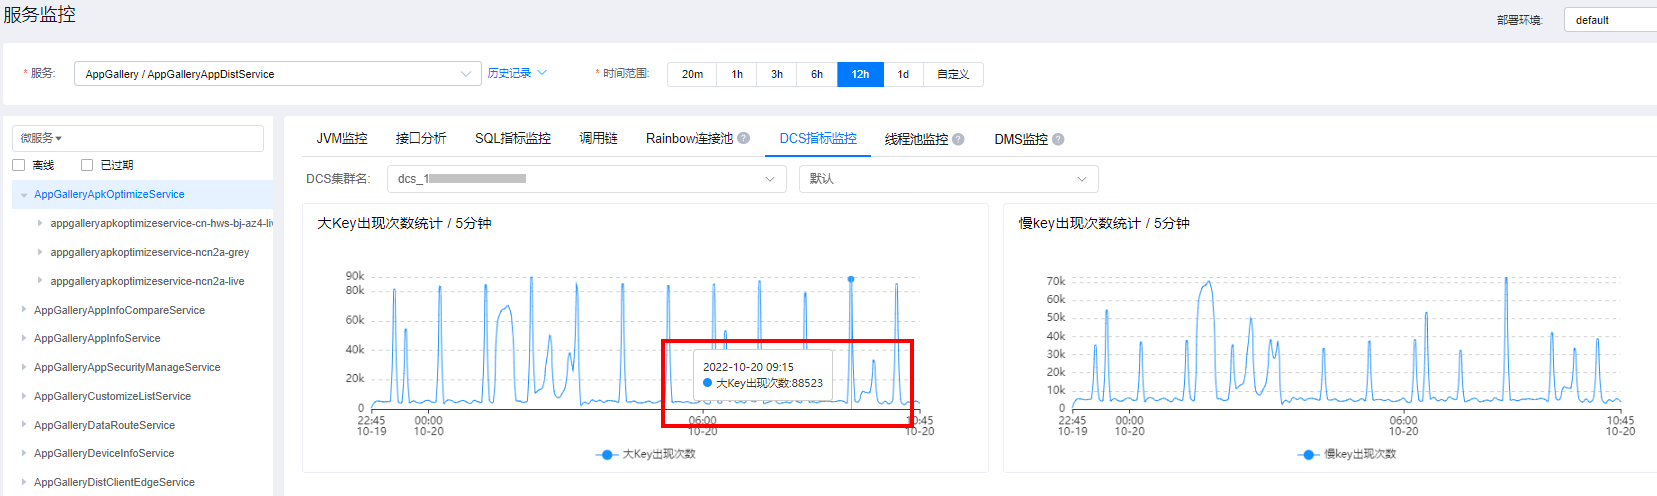Click highlighted data point on 大Key chart
Viewport: 1657px width, 496px height.
click(x=851, y=279)
